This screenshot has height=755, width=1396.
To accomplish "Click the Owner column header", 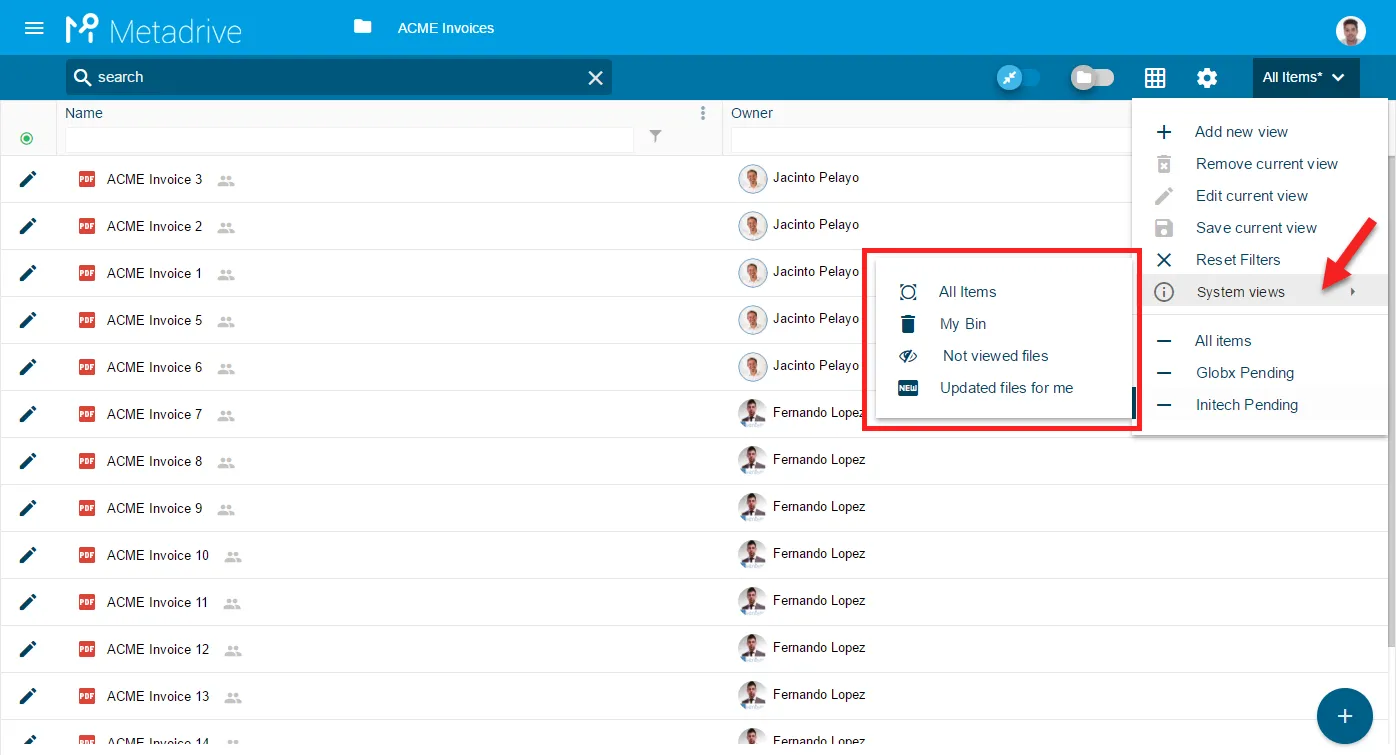I will (752, 113).
